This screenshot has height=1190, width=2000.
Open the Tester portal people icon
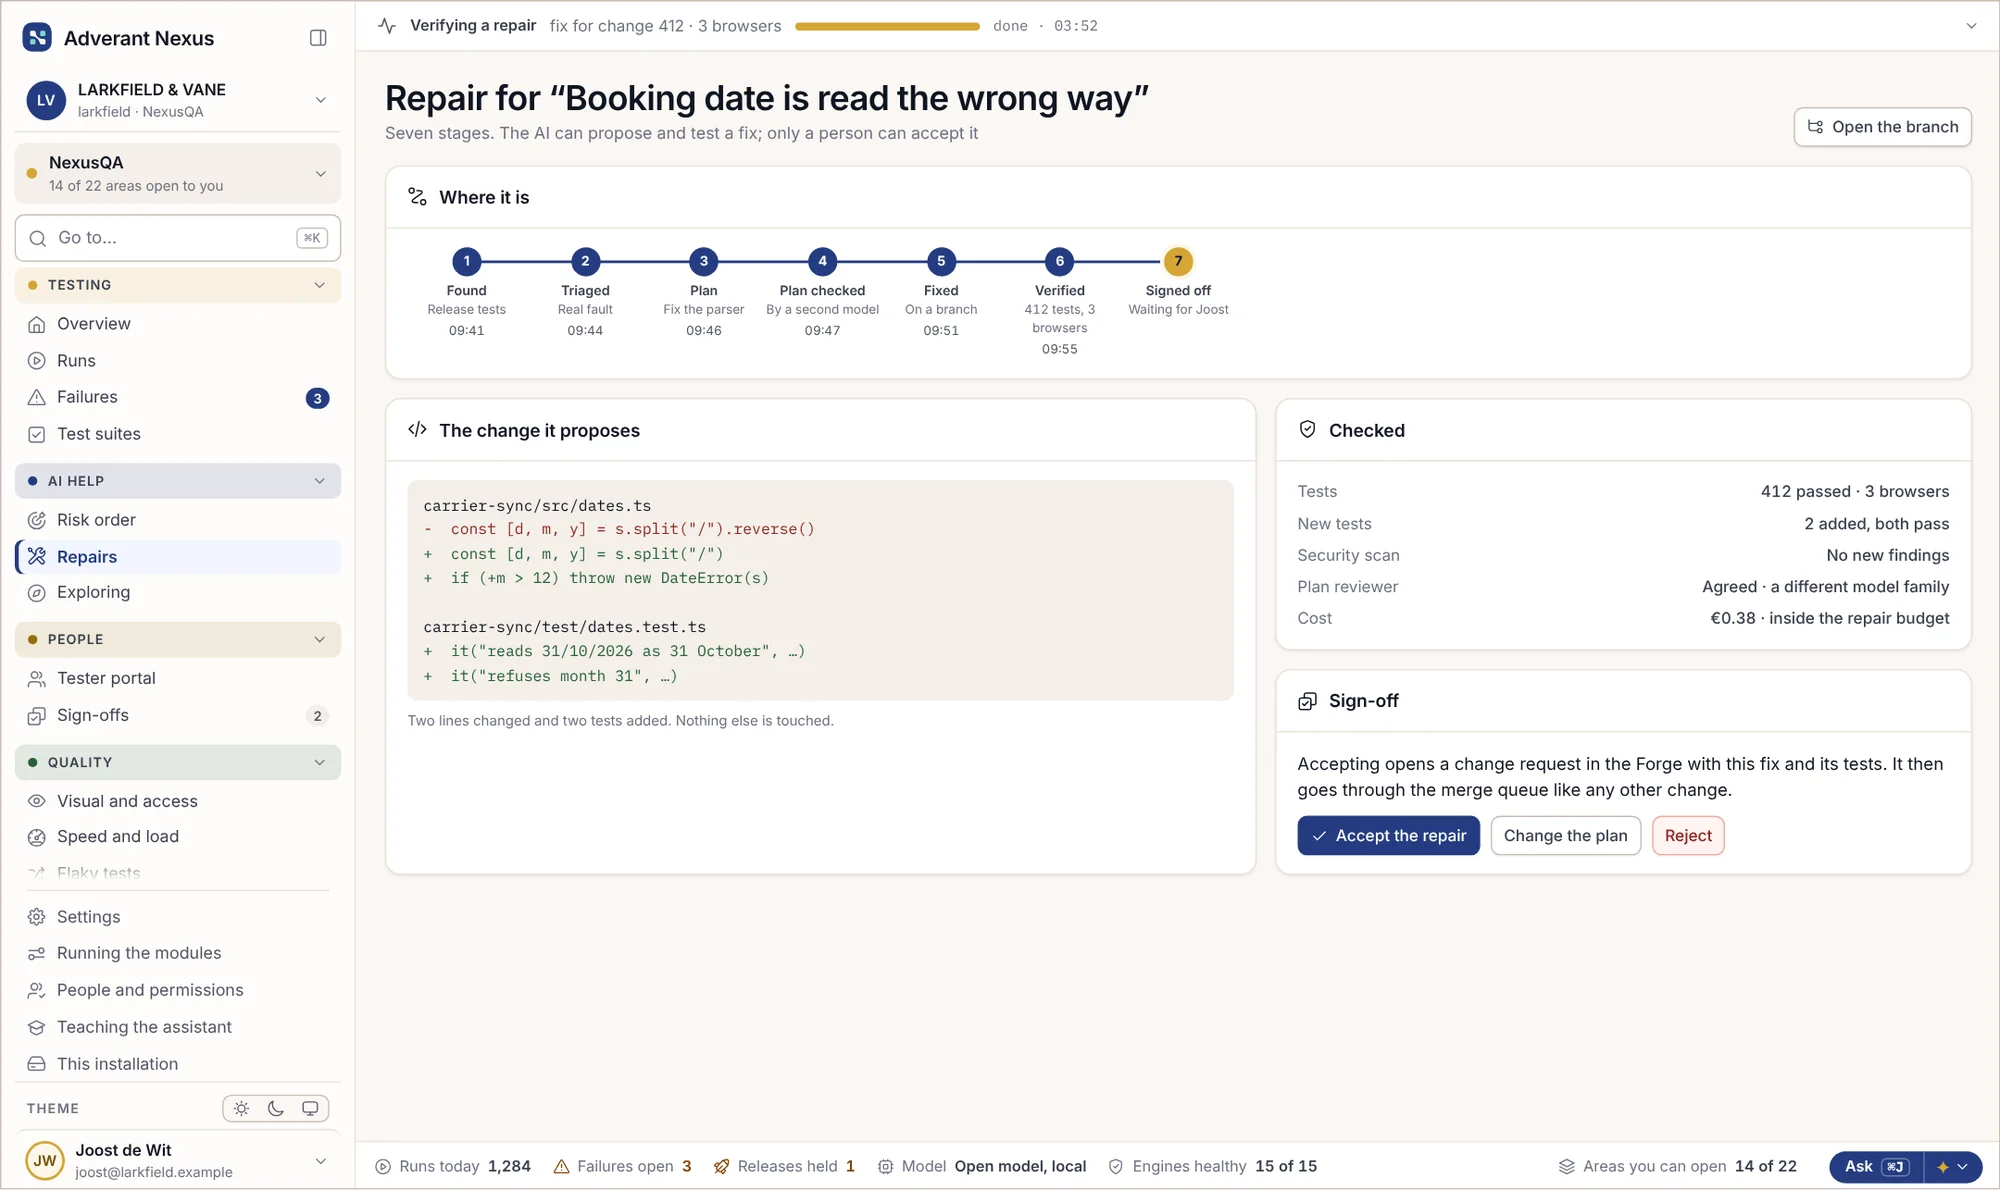(x=37, y=679)
